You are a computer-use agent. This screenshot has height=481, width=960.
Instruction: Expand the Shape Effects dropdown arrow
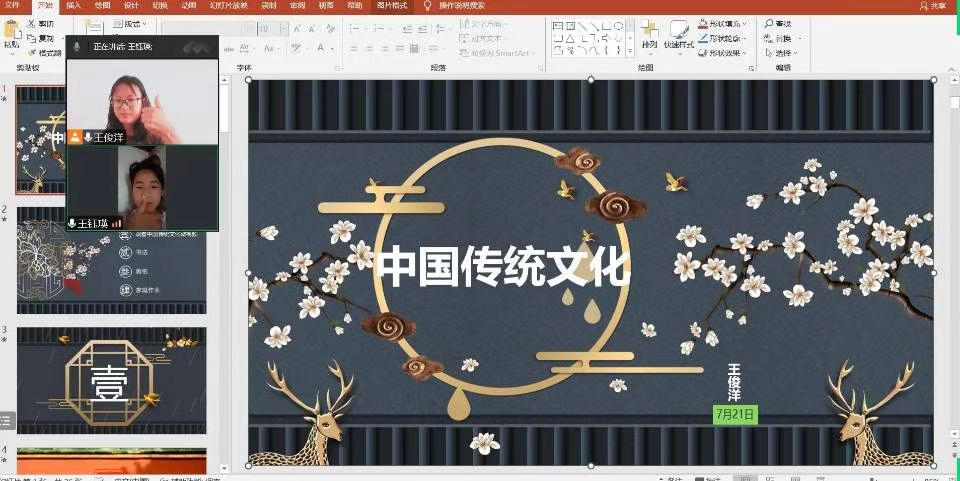point(744,53)
